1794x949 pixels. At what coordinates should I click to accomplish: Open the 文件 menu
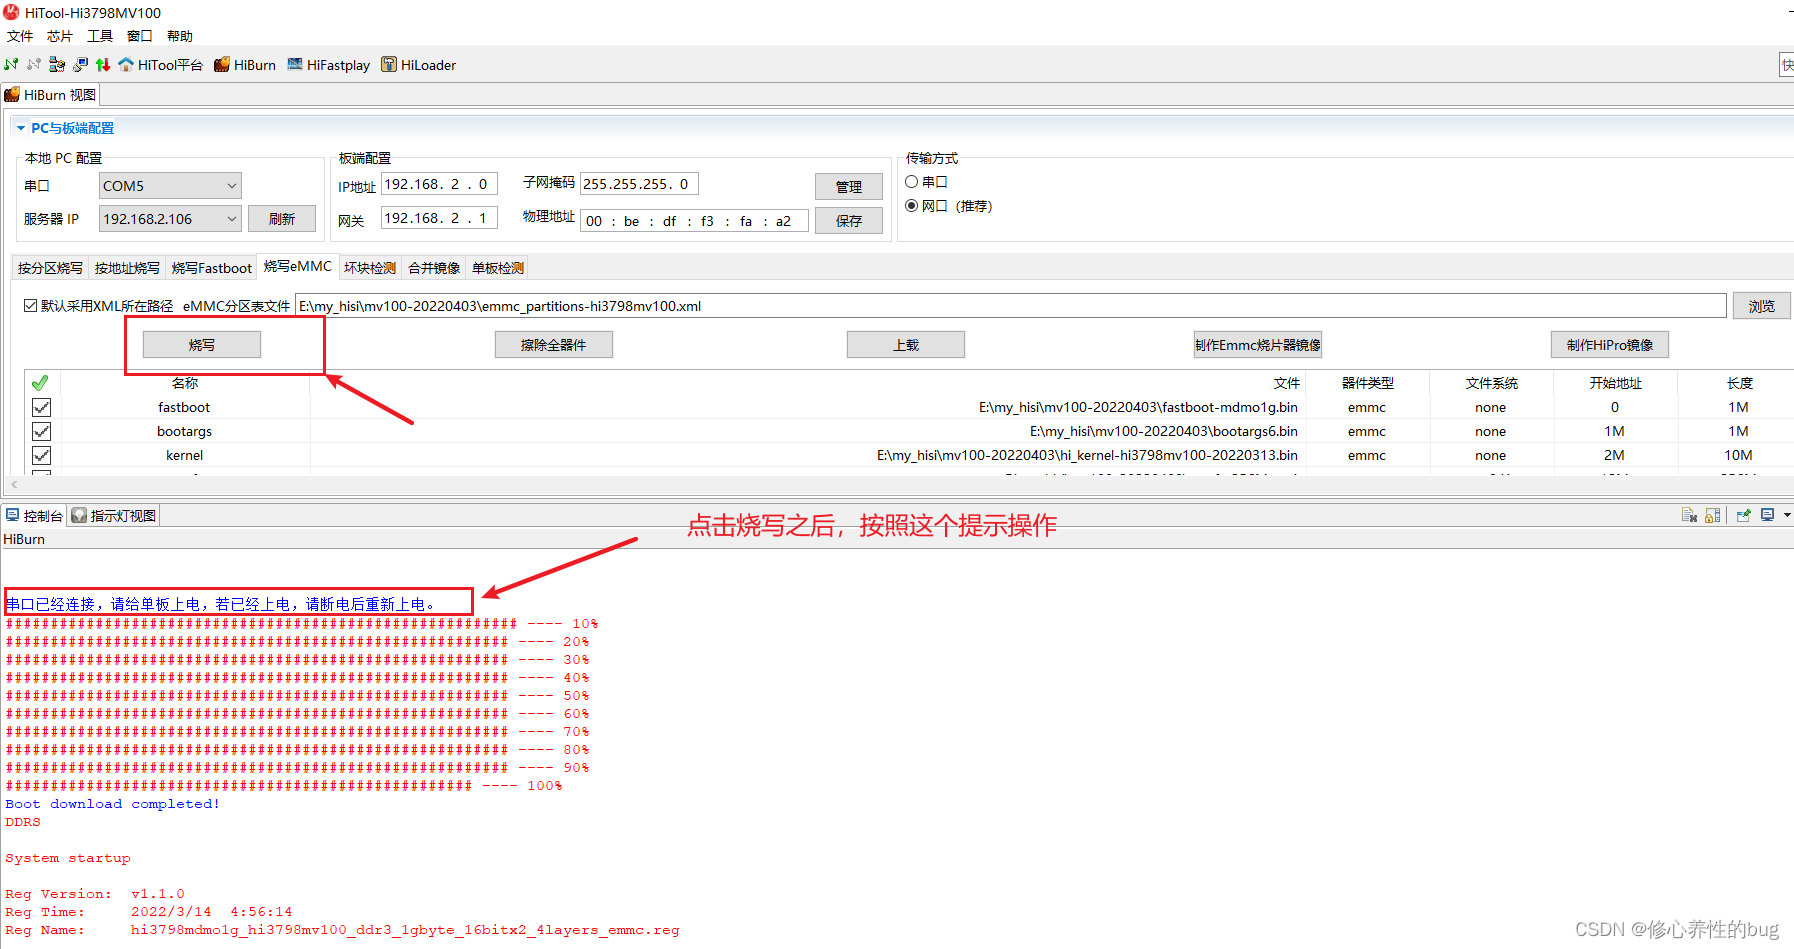[20, 36]
